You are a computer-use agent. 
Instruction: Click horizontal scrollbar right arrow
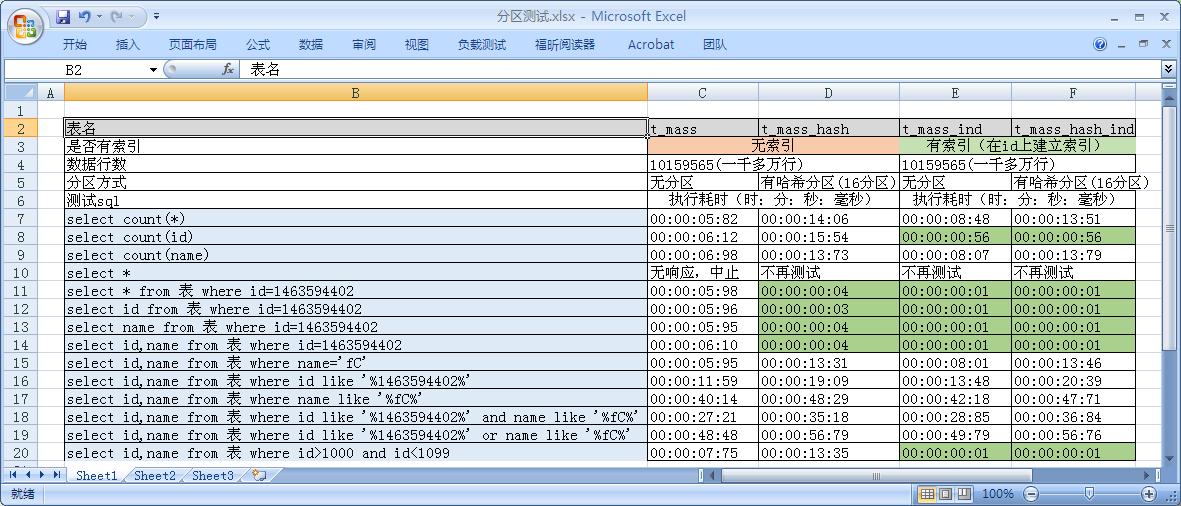pos(1147,475)
